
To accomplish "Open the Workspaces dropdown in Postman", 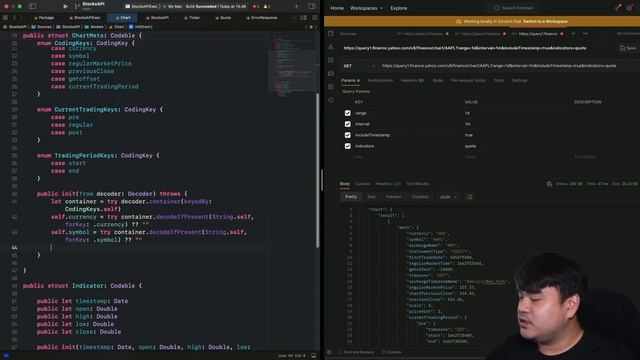I will pos(366,8).
